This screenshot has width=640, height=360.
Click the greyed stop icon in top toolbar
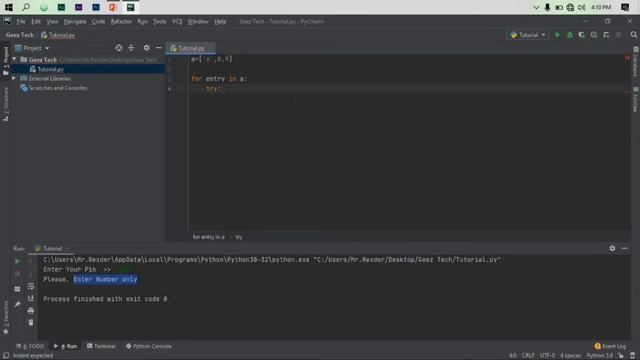point(619,35)
